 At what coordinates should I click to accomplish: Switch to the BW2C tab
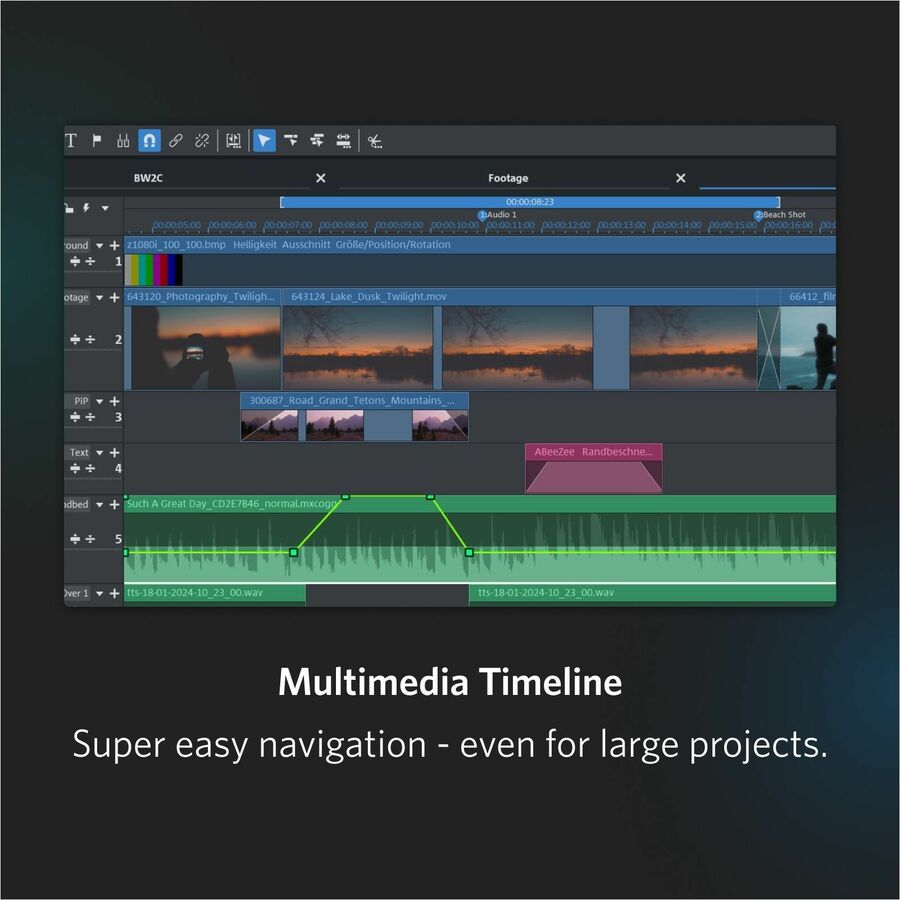point(148,178)
